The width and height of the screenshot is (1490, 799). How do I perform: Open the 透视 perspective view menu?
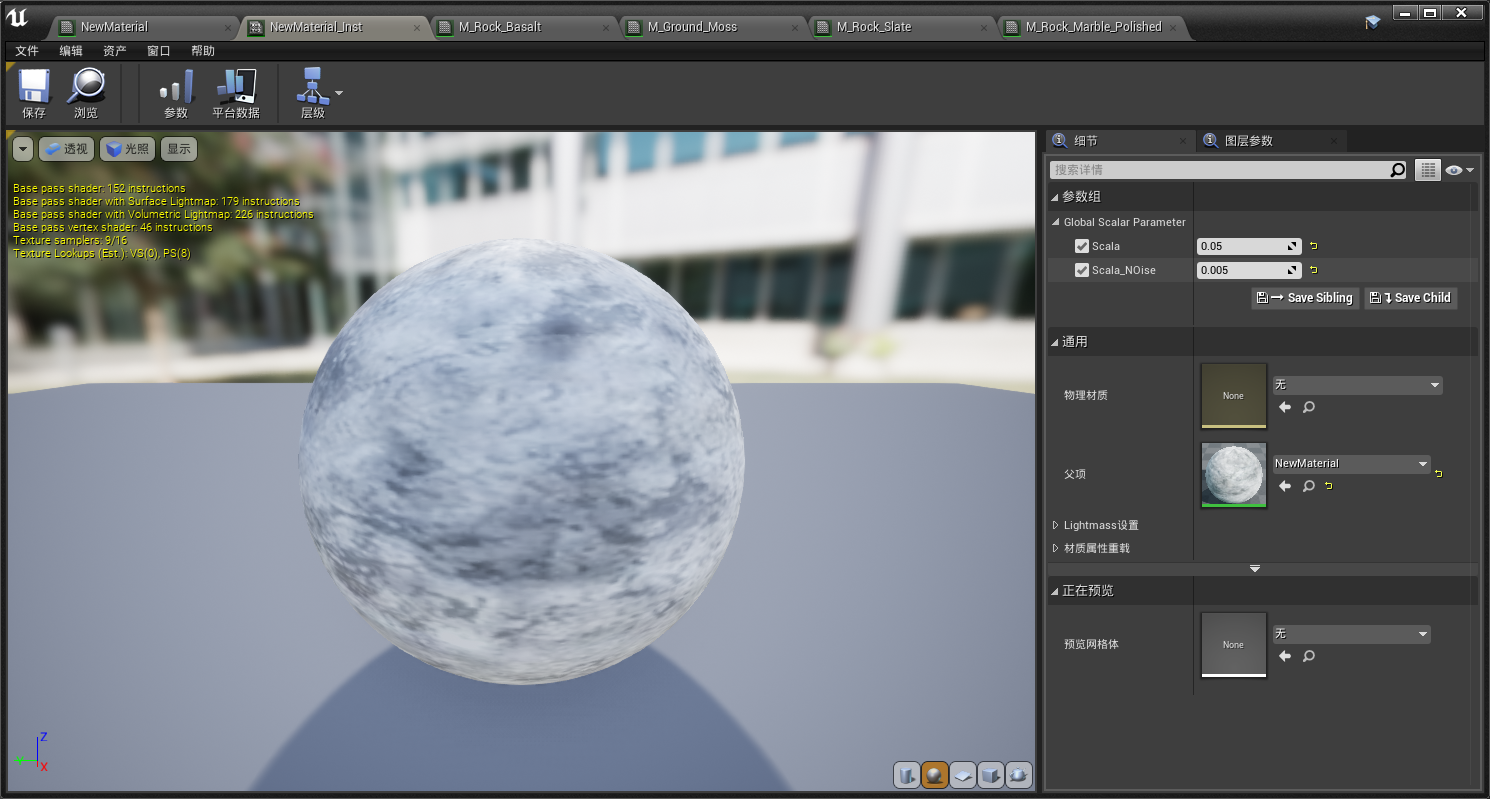[x=66, y=149]
